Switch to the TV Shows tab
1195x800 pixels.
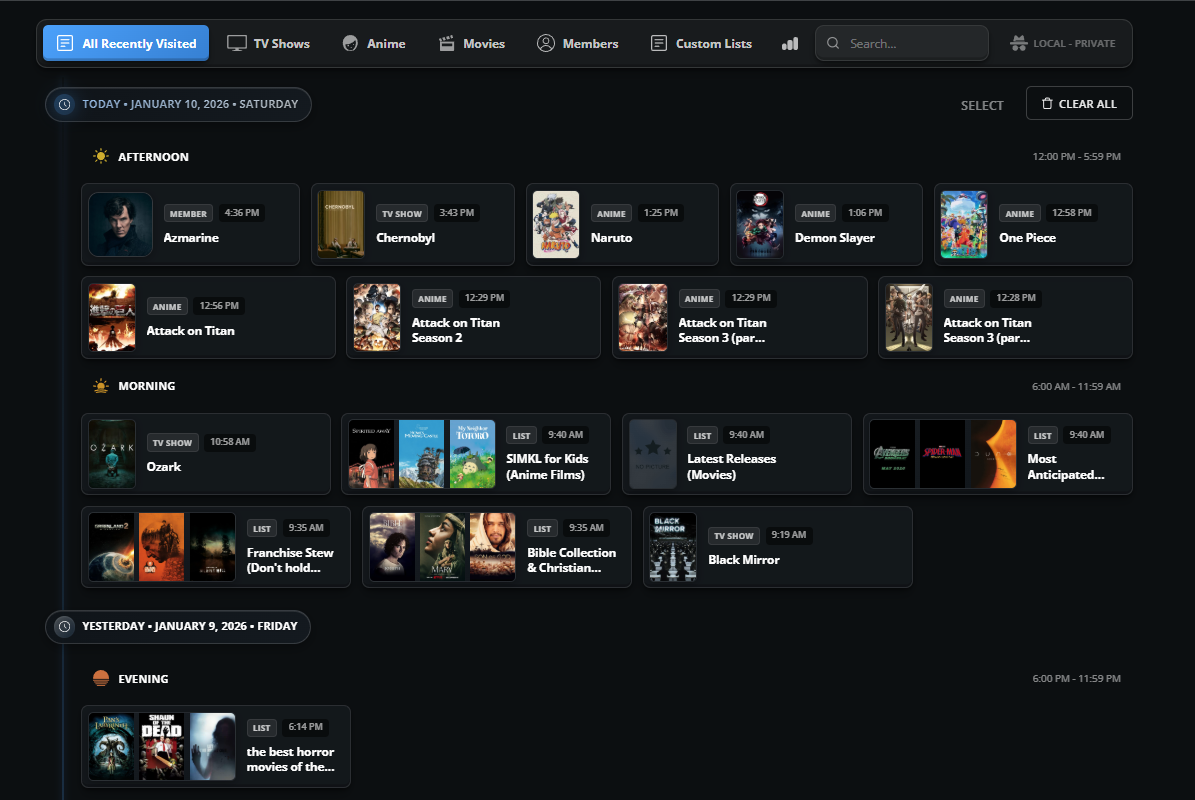pyautogui.click(x=268, y=44)
